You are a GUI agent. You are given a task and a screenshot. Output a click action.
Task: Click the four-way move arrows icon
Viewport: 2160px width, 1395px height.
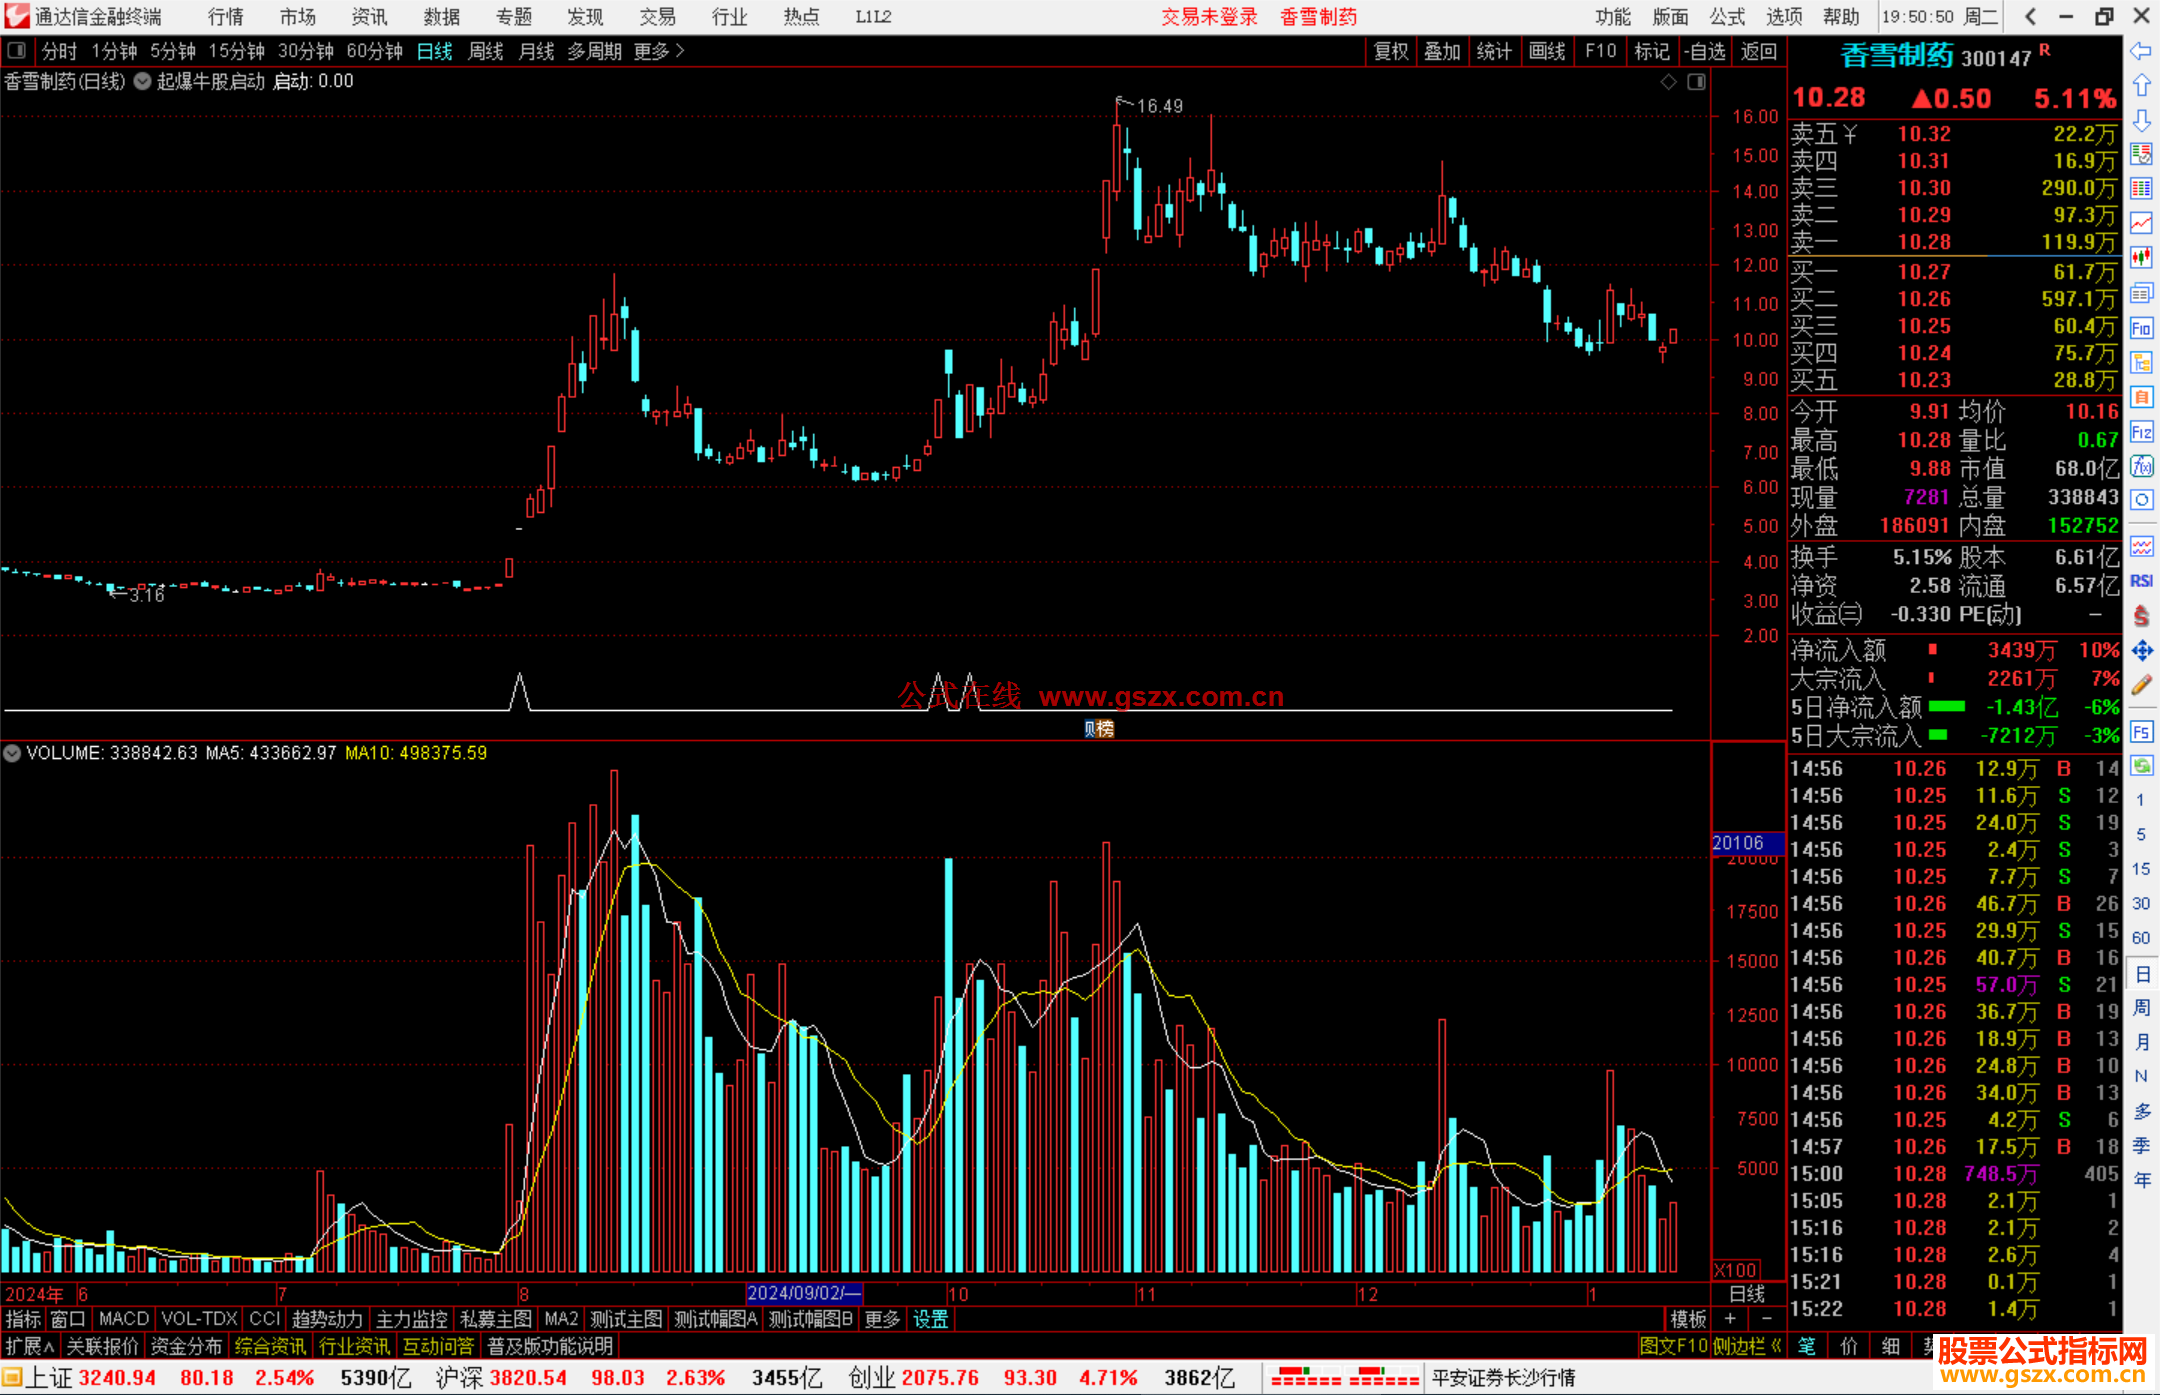point(2141,651)
